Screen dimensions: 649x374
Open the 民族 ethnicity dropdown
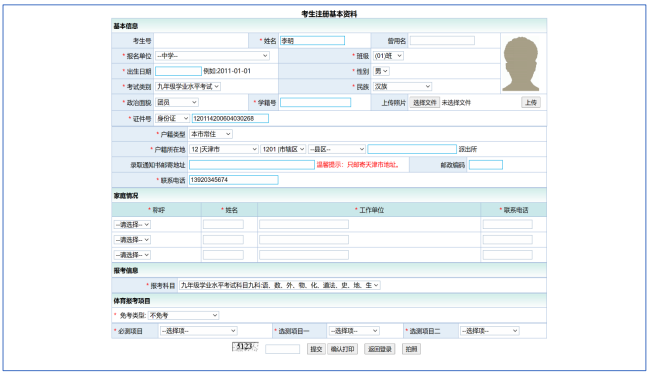[x=402, y=86]
